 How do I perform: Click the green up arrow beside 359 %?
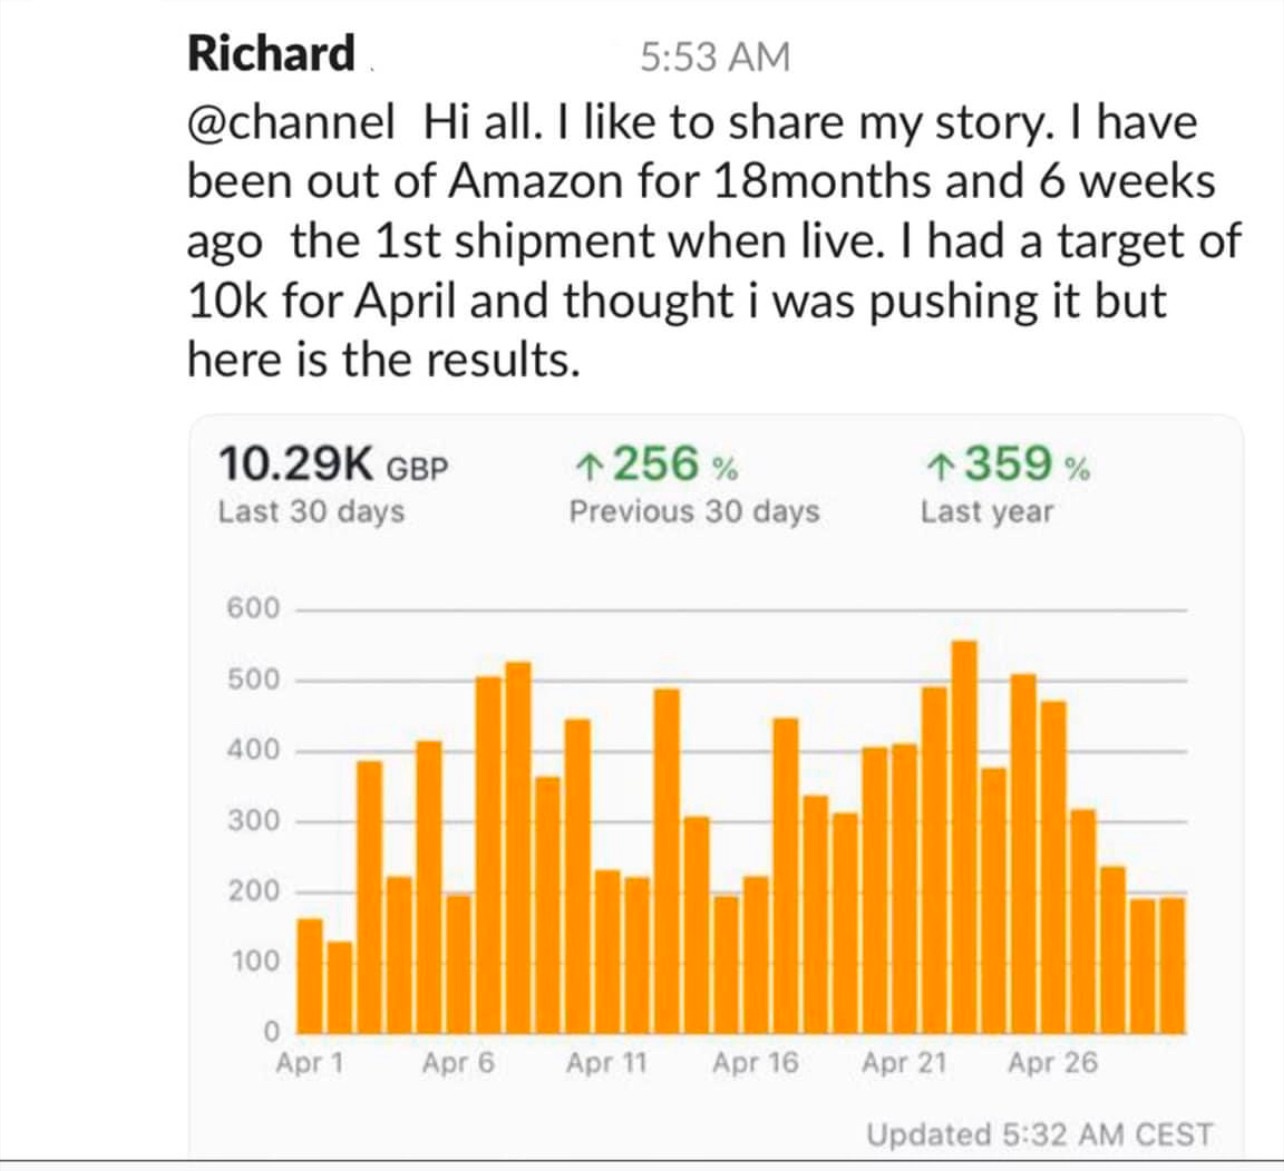[x=940, y=466]
